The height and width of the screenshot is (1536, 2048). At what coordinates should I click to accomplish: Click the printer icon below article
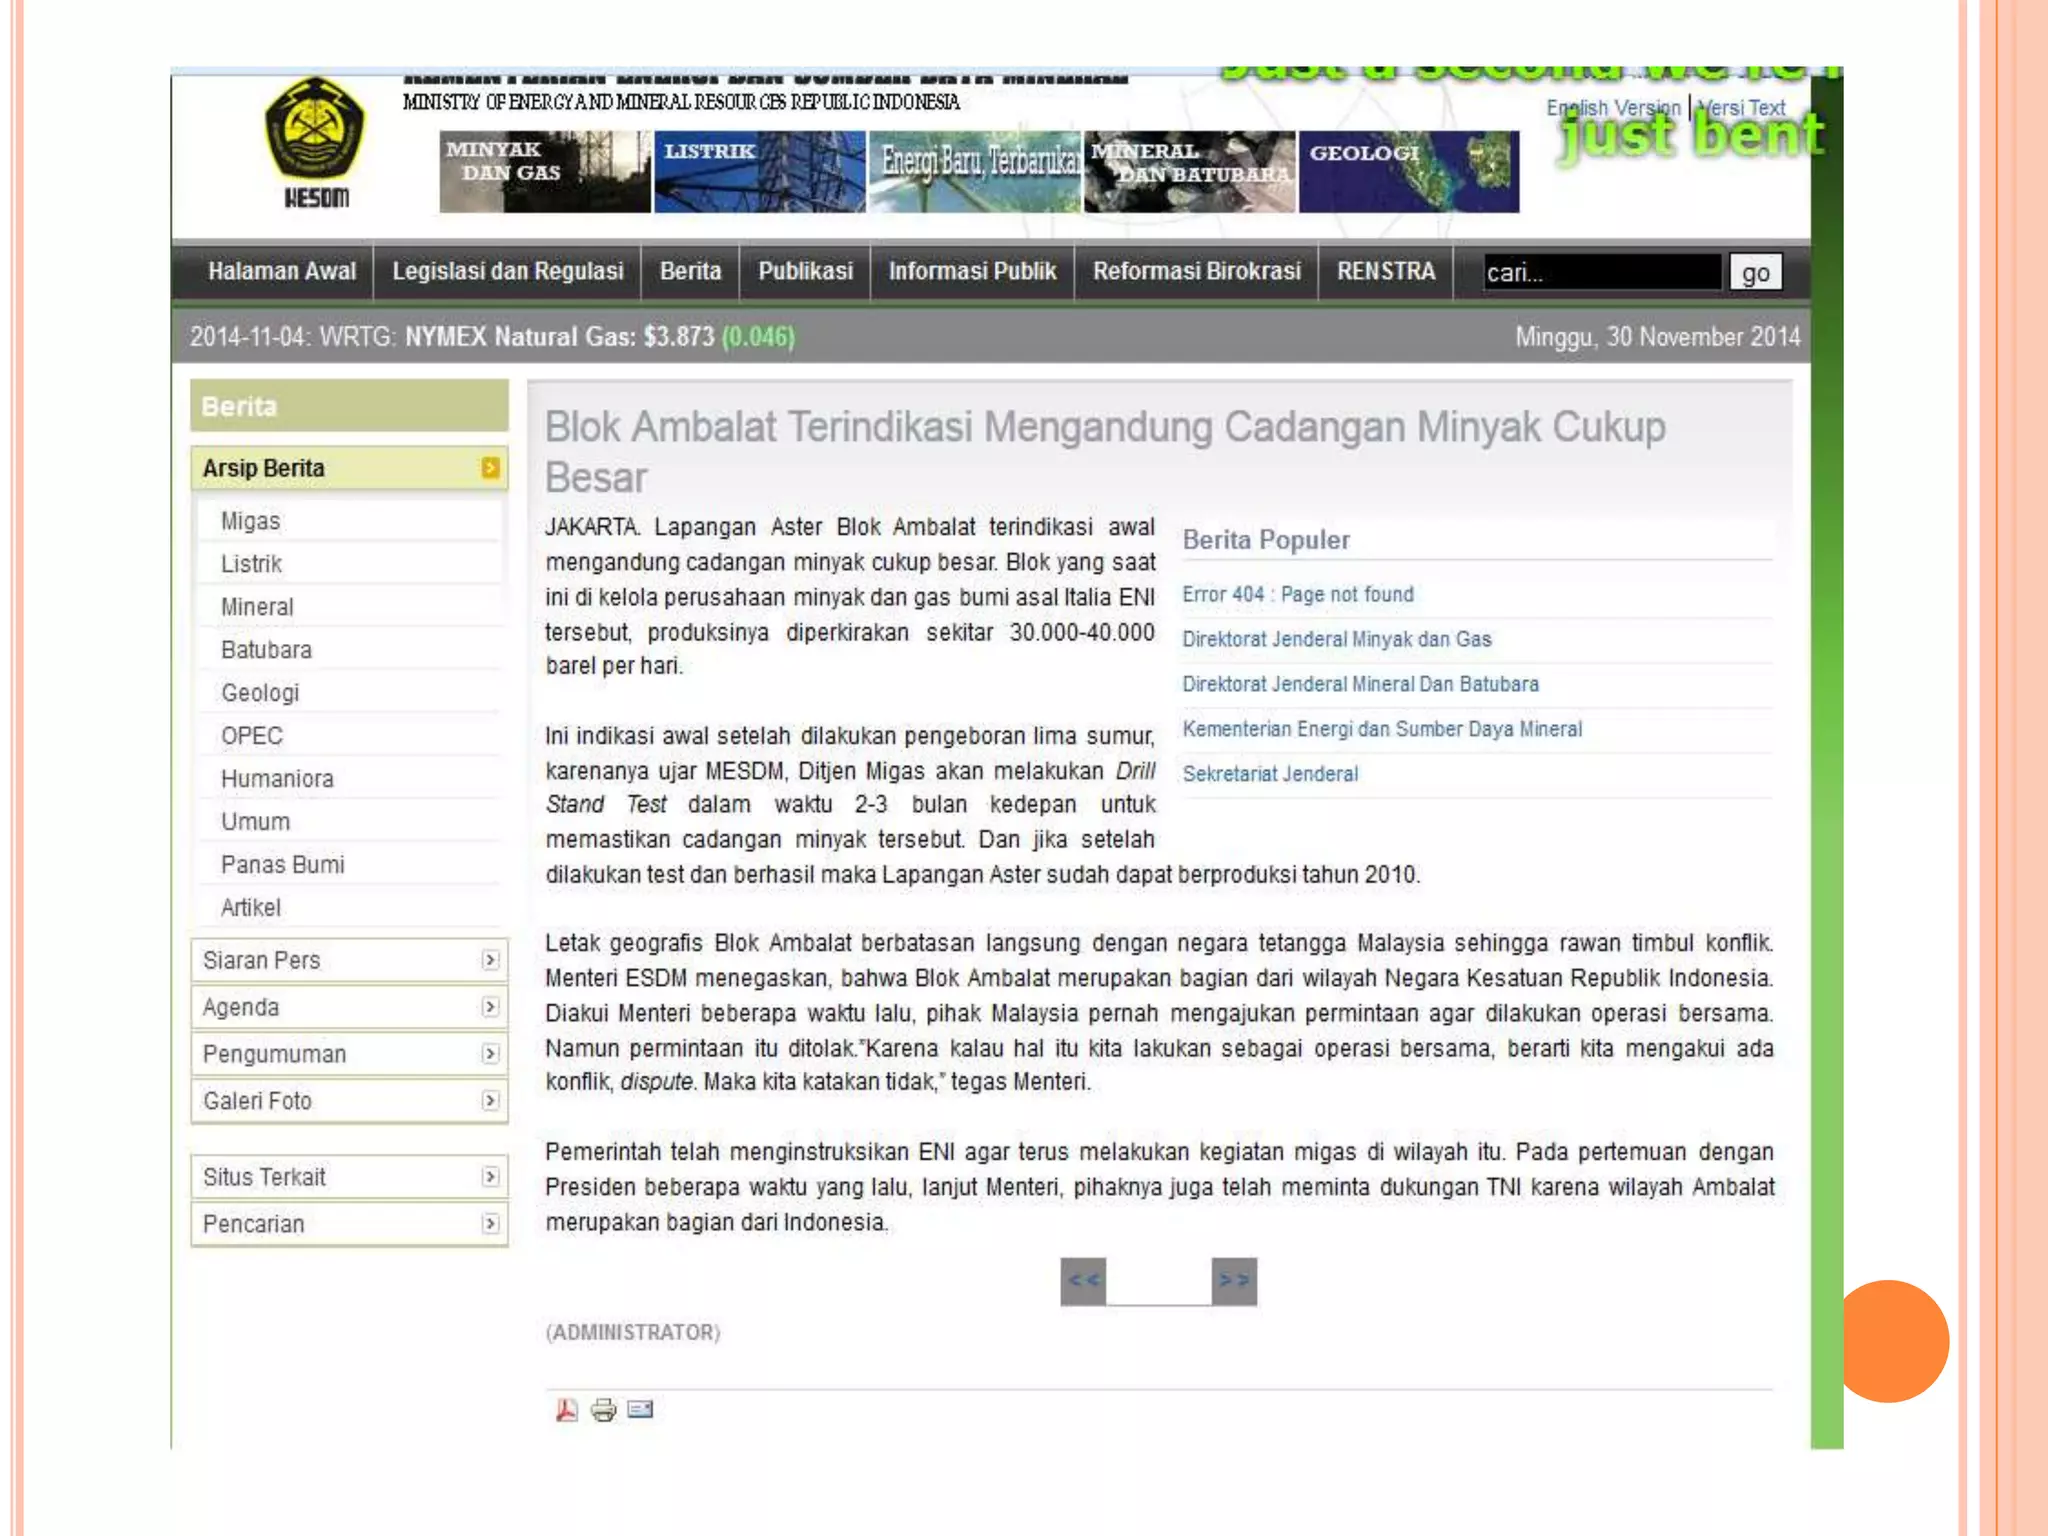click(603, 1410)
